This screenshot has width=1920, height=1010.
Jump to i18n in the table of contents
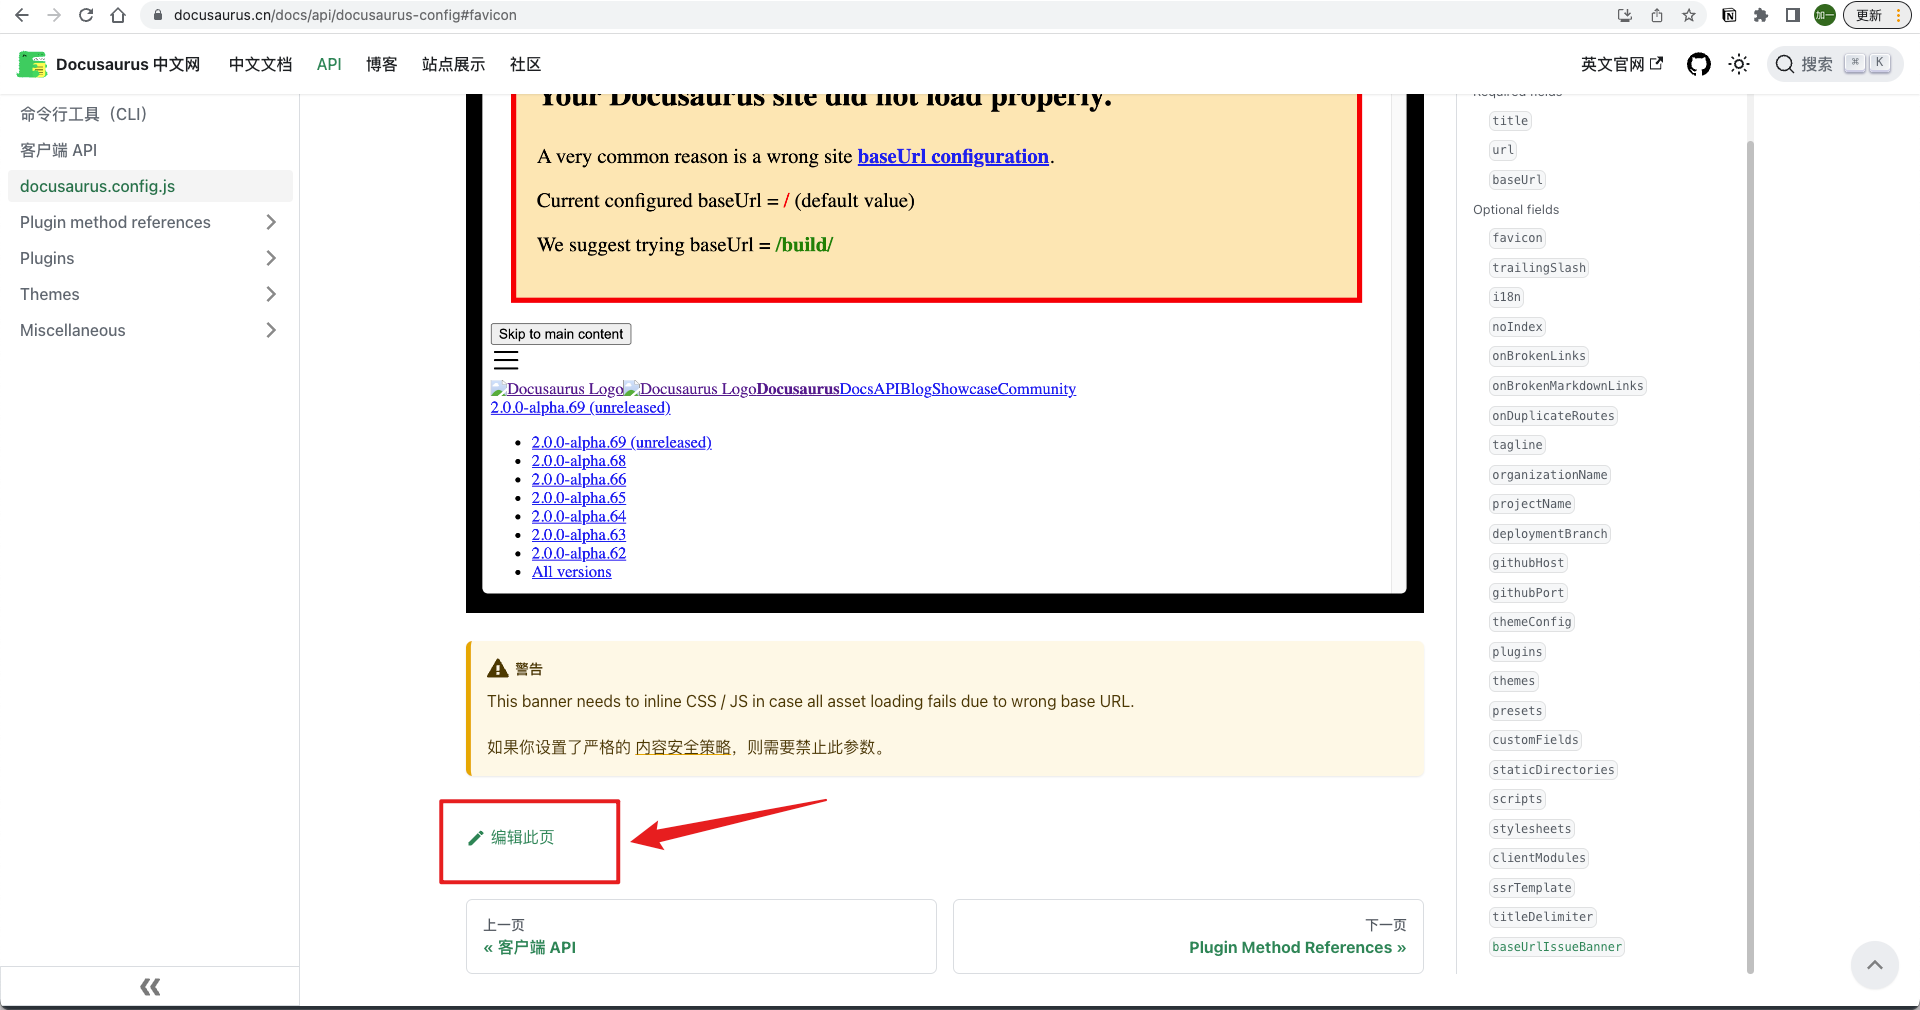click(1506, 297)
